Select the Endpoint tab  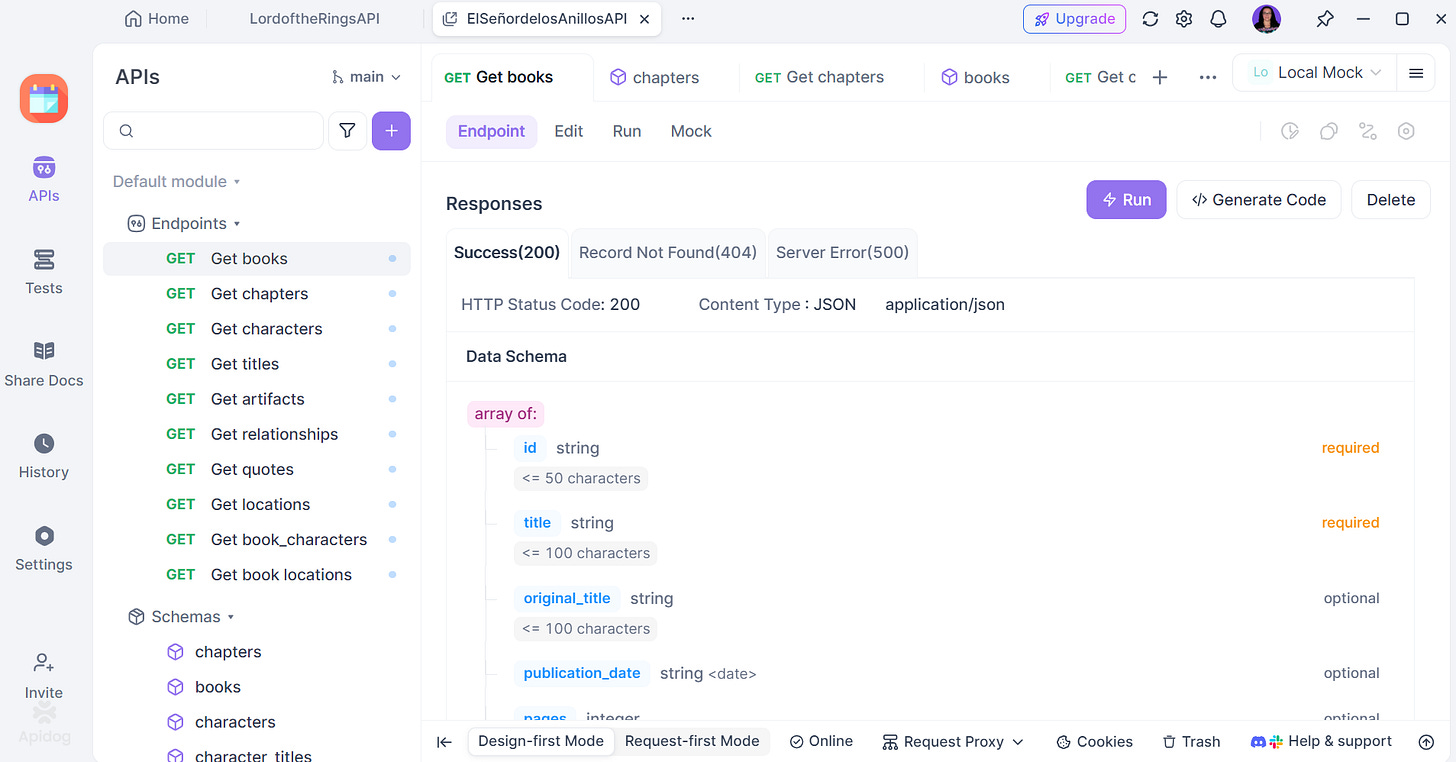click(x=491, y=131)
